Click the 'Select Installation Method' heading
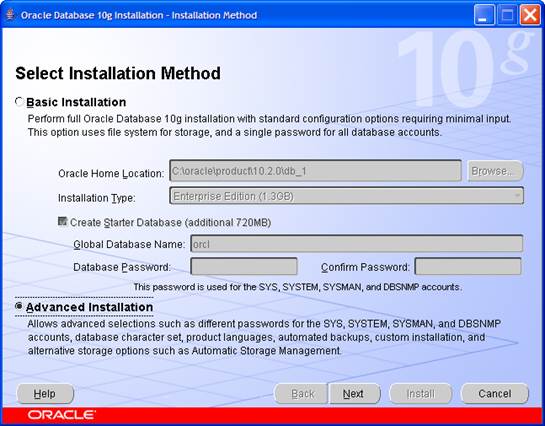Screen dimensions: 545x426 point(118,73)
